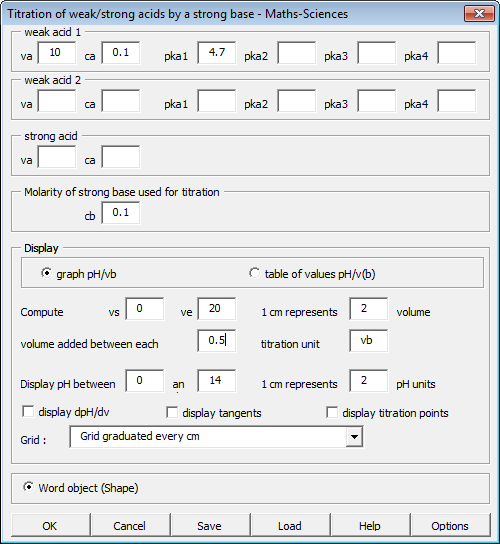Click the ve end volume field

tap(217, 308)
